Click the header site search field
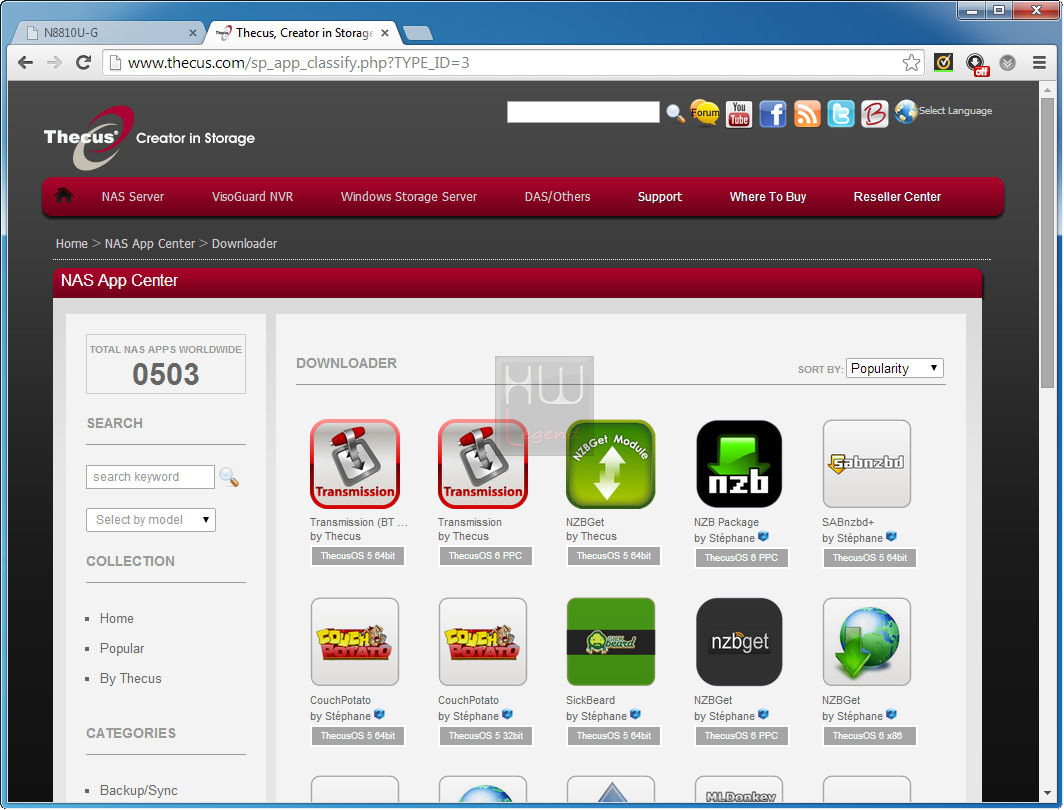The image size is (1064, 810). coord(583,112)
